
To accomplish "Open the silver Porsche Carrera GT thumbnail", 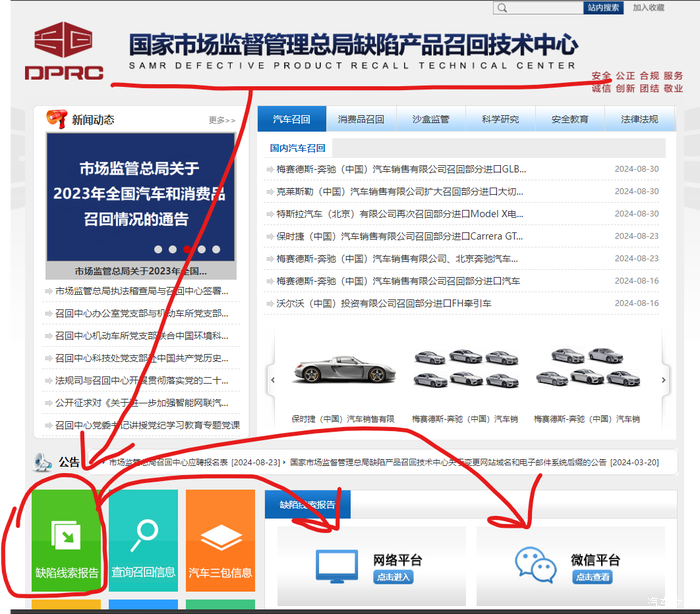I will (x=344, y=369).
